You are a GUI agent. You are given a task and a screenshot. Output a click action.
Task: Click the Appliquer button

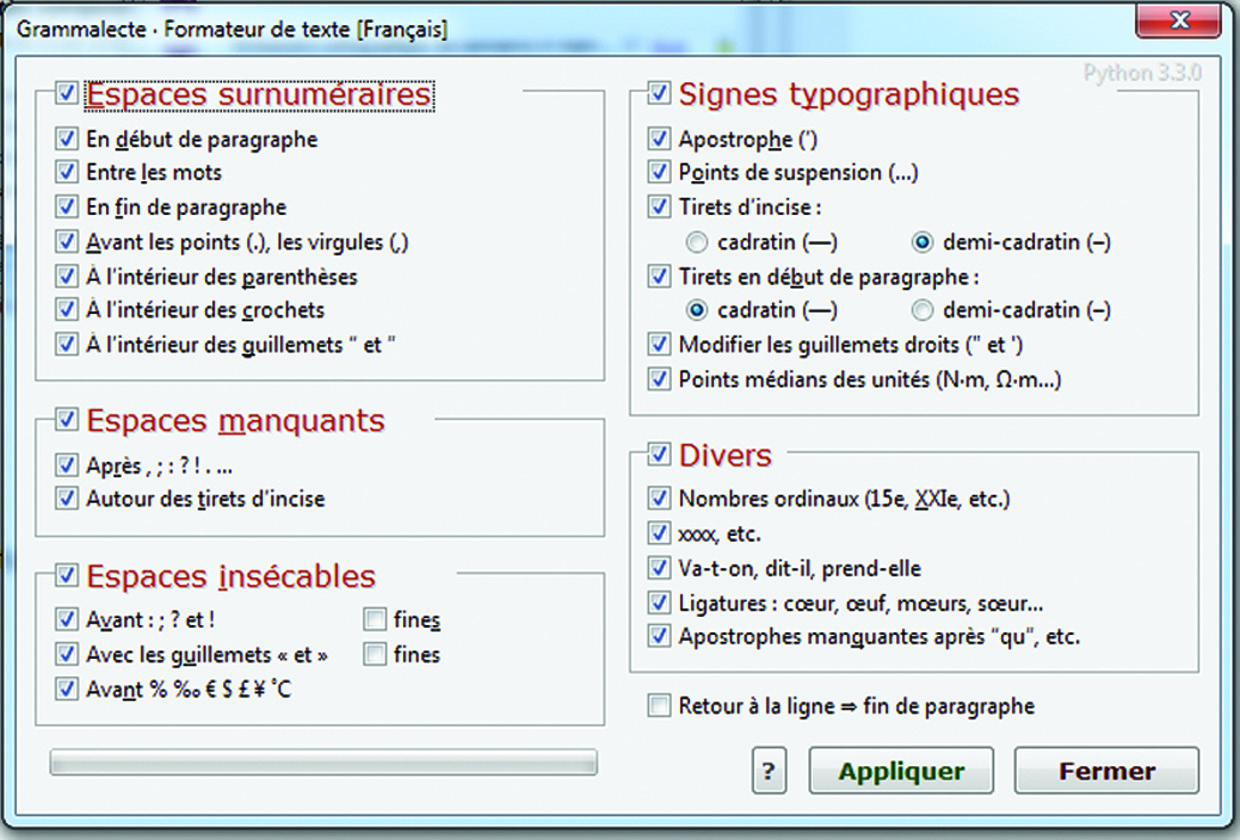[x=901, y=771]
